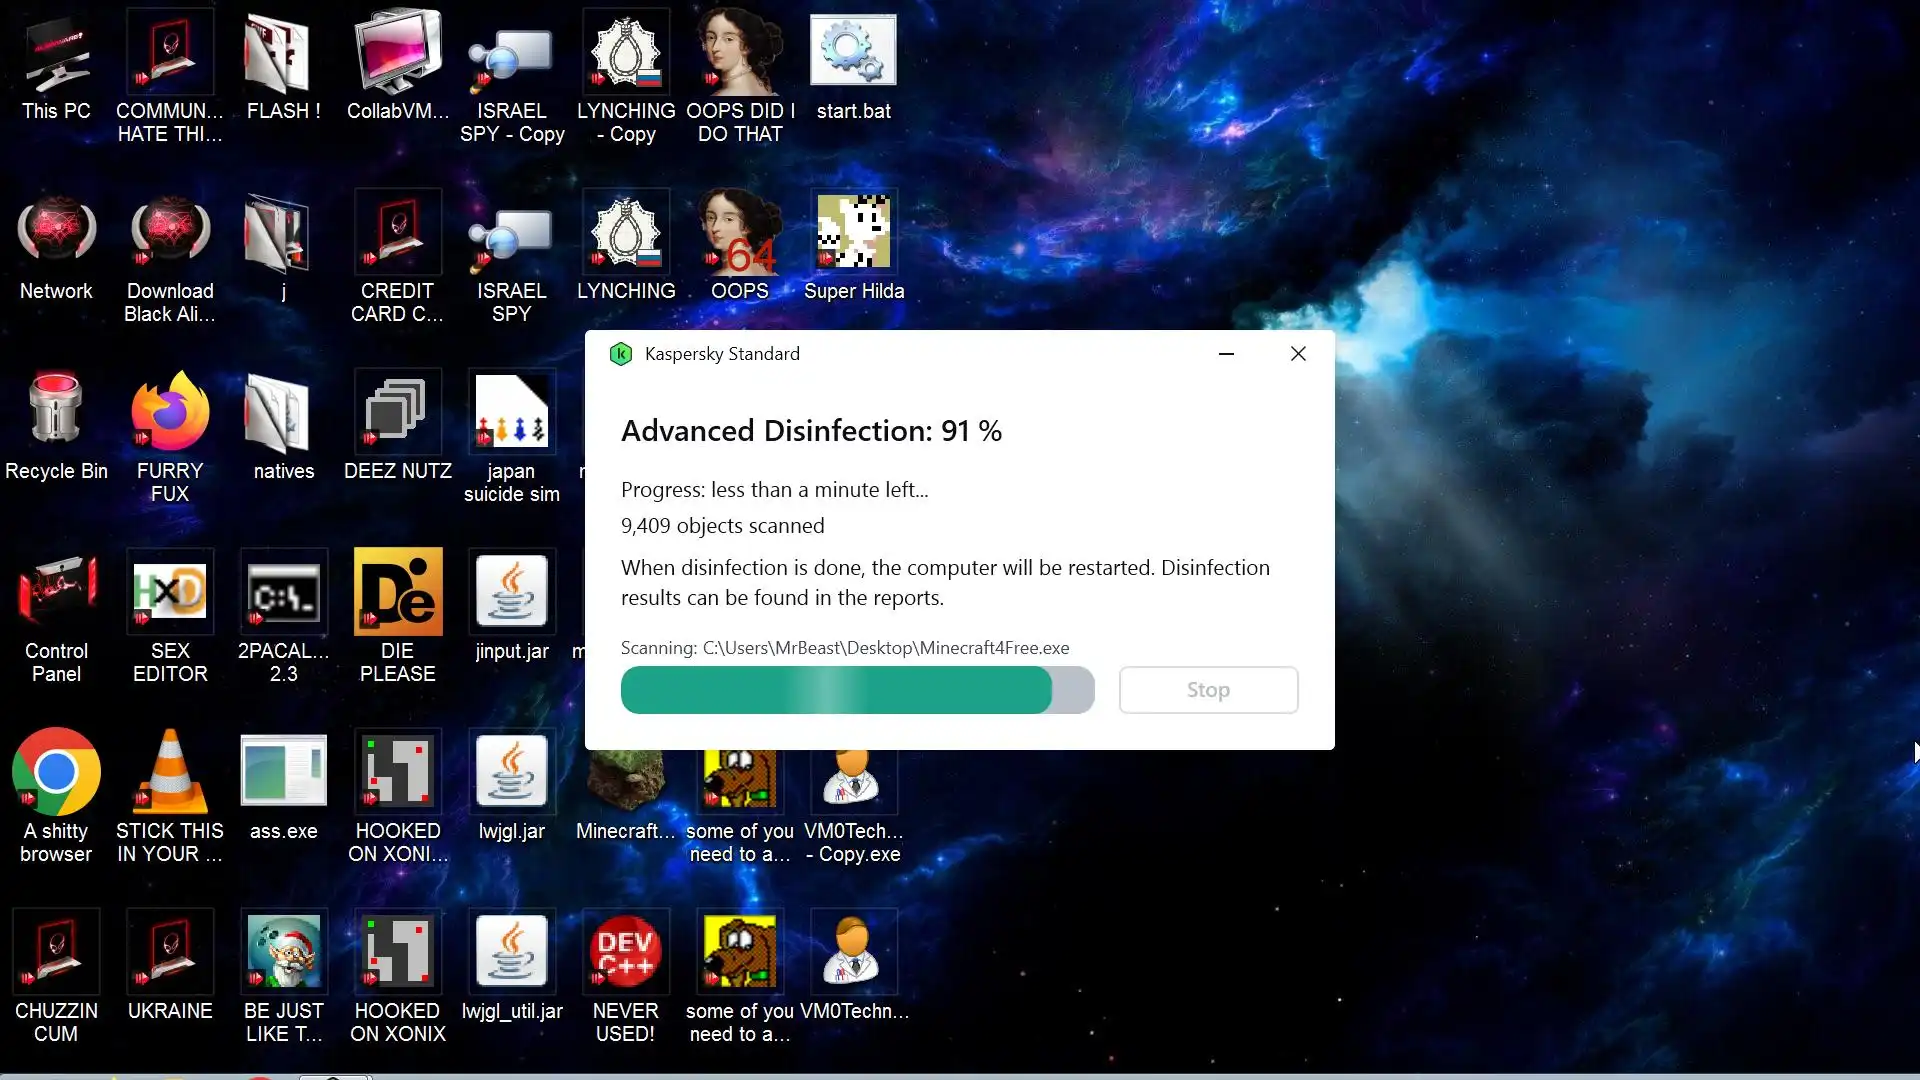Click the scanning file path text
This screenshot has height=1080, width=1920.
tap(845, 648)
